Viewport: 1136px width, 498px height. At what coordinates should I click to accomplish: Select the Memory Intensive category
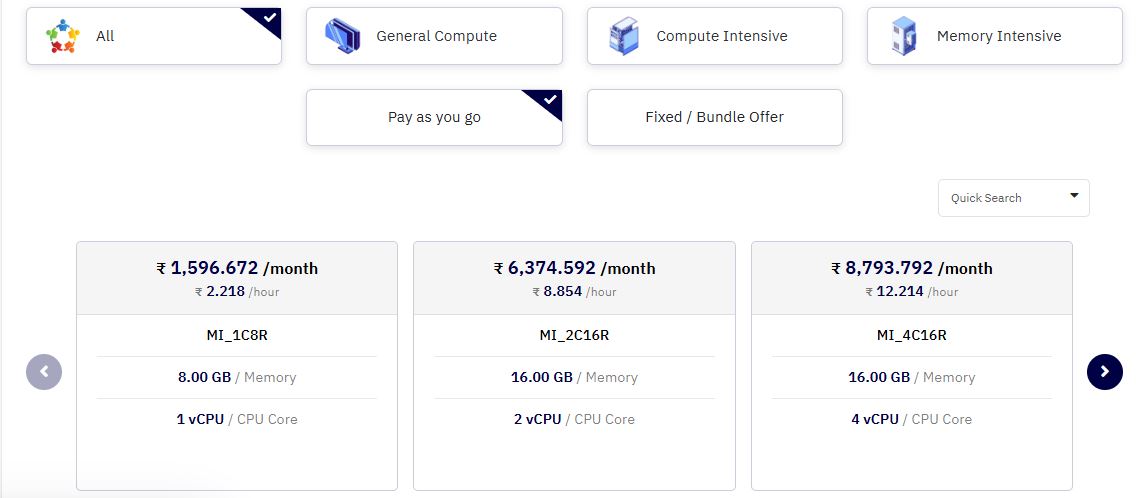(x=995, y=36)
